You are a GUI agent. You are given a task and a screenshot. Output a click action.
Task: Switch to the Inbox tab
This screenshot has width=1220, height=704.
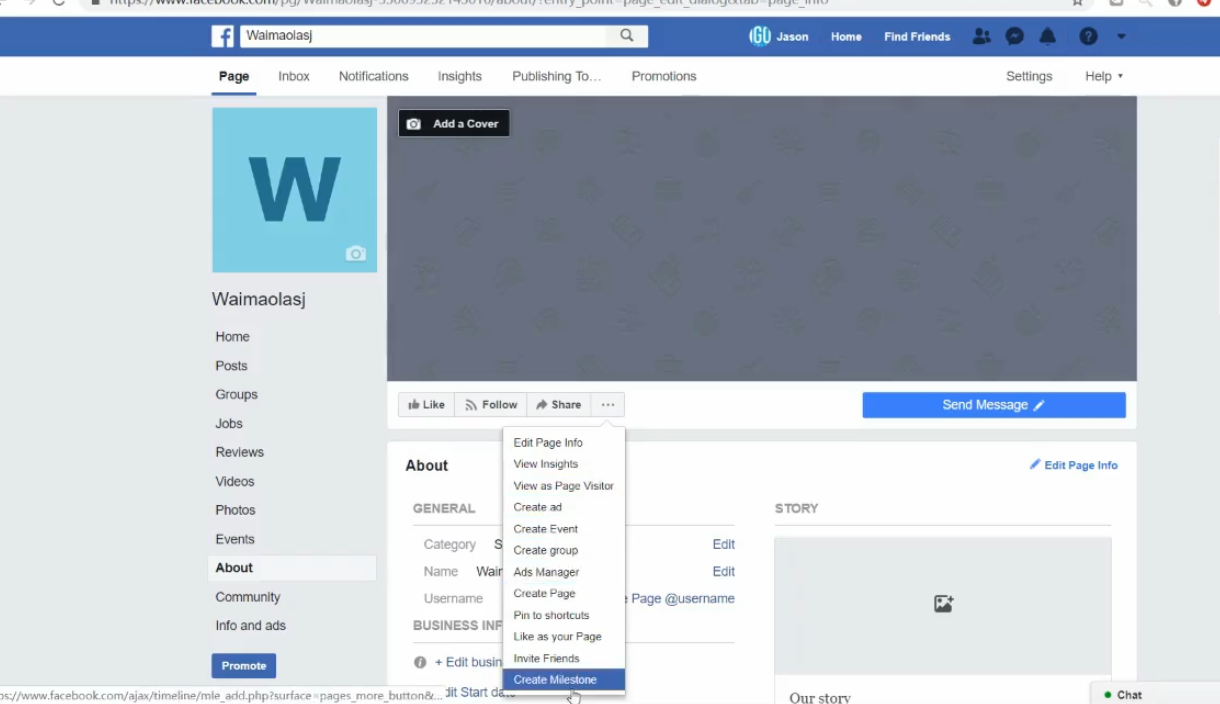[x=294, y=76]
